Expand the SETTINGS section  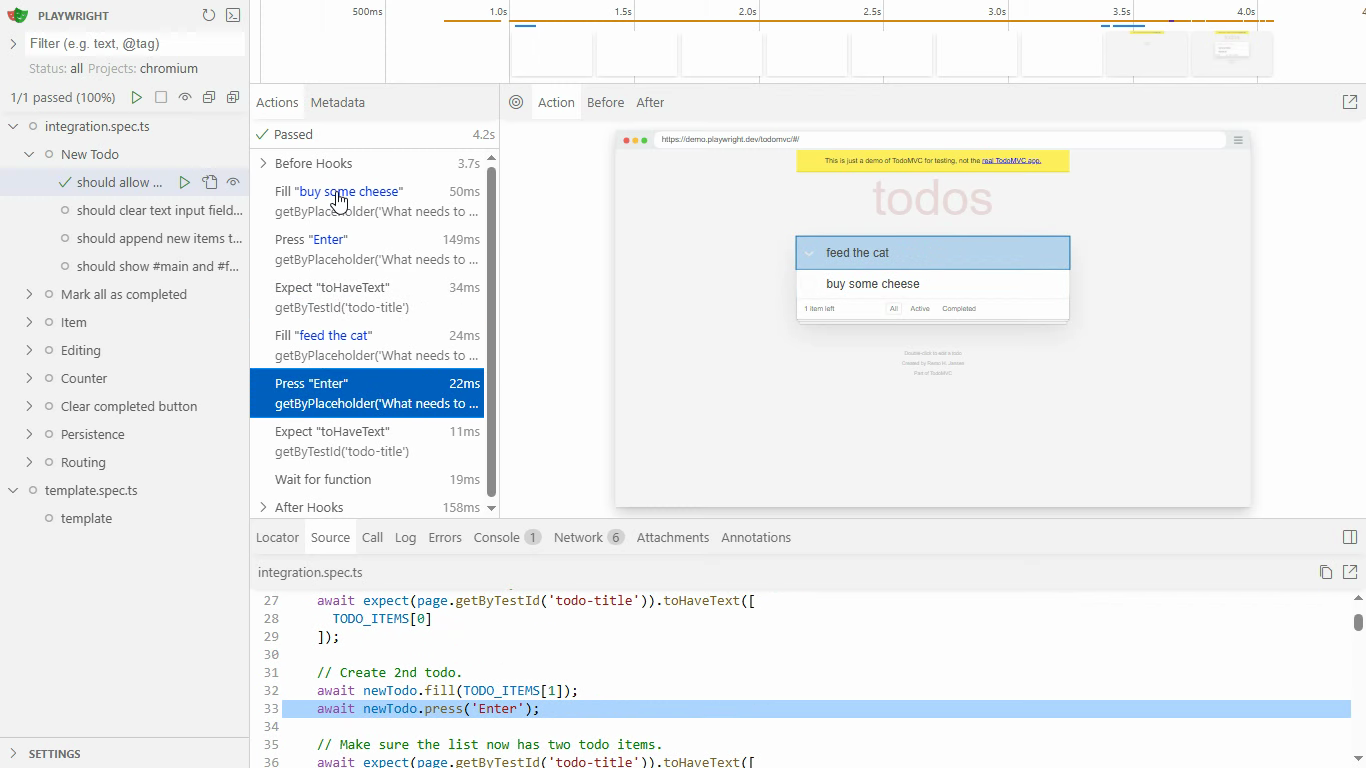pyautogui.click(x=14, y=753)
